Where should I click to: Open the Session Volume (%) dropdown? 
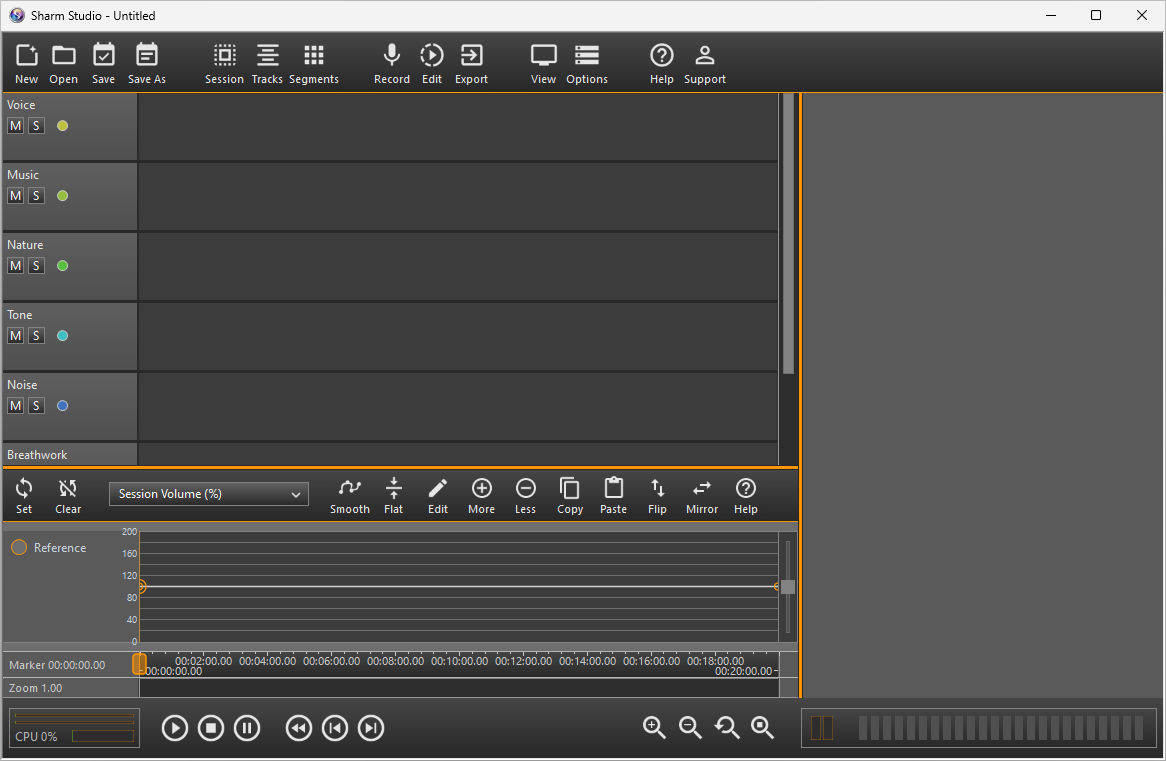tap(209, 494)
